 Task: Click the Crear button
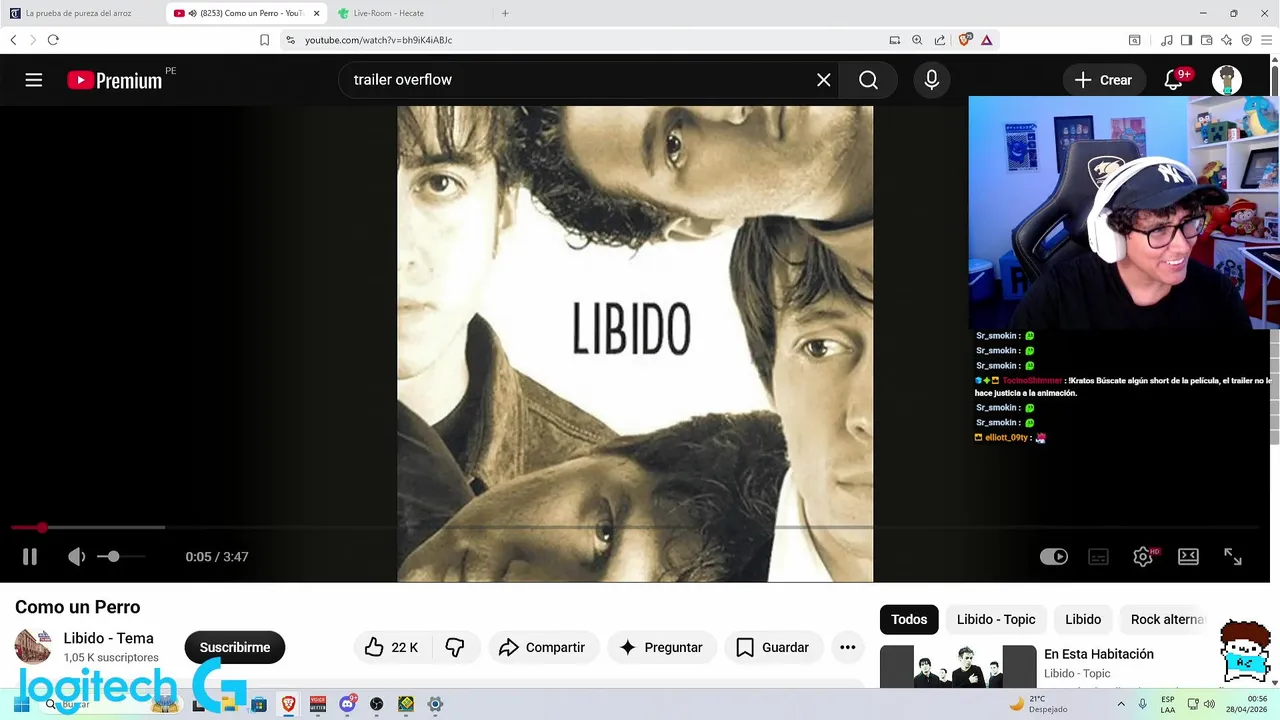[x=1103, y=80]
